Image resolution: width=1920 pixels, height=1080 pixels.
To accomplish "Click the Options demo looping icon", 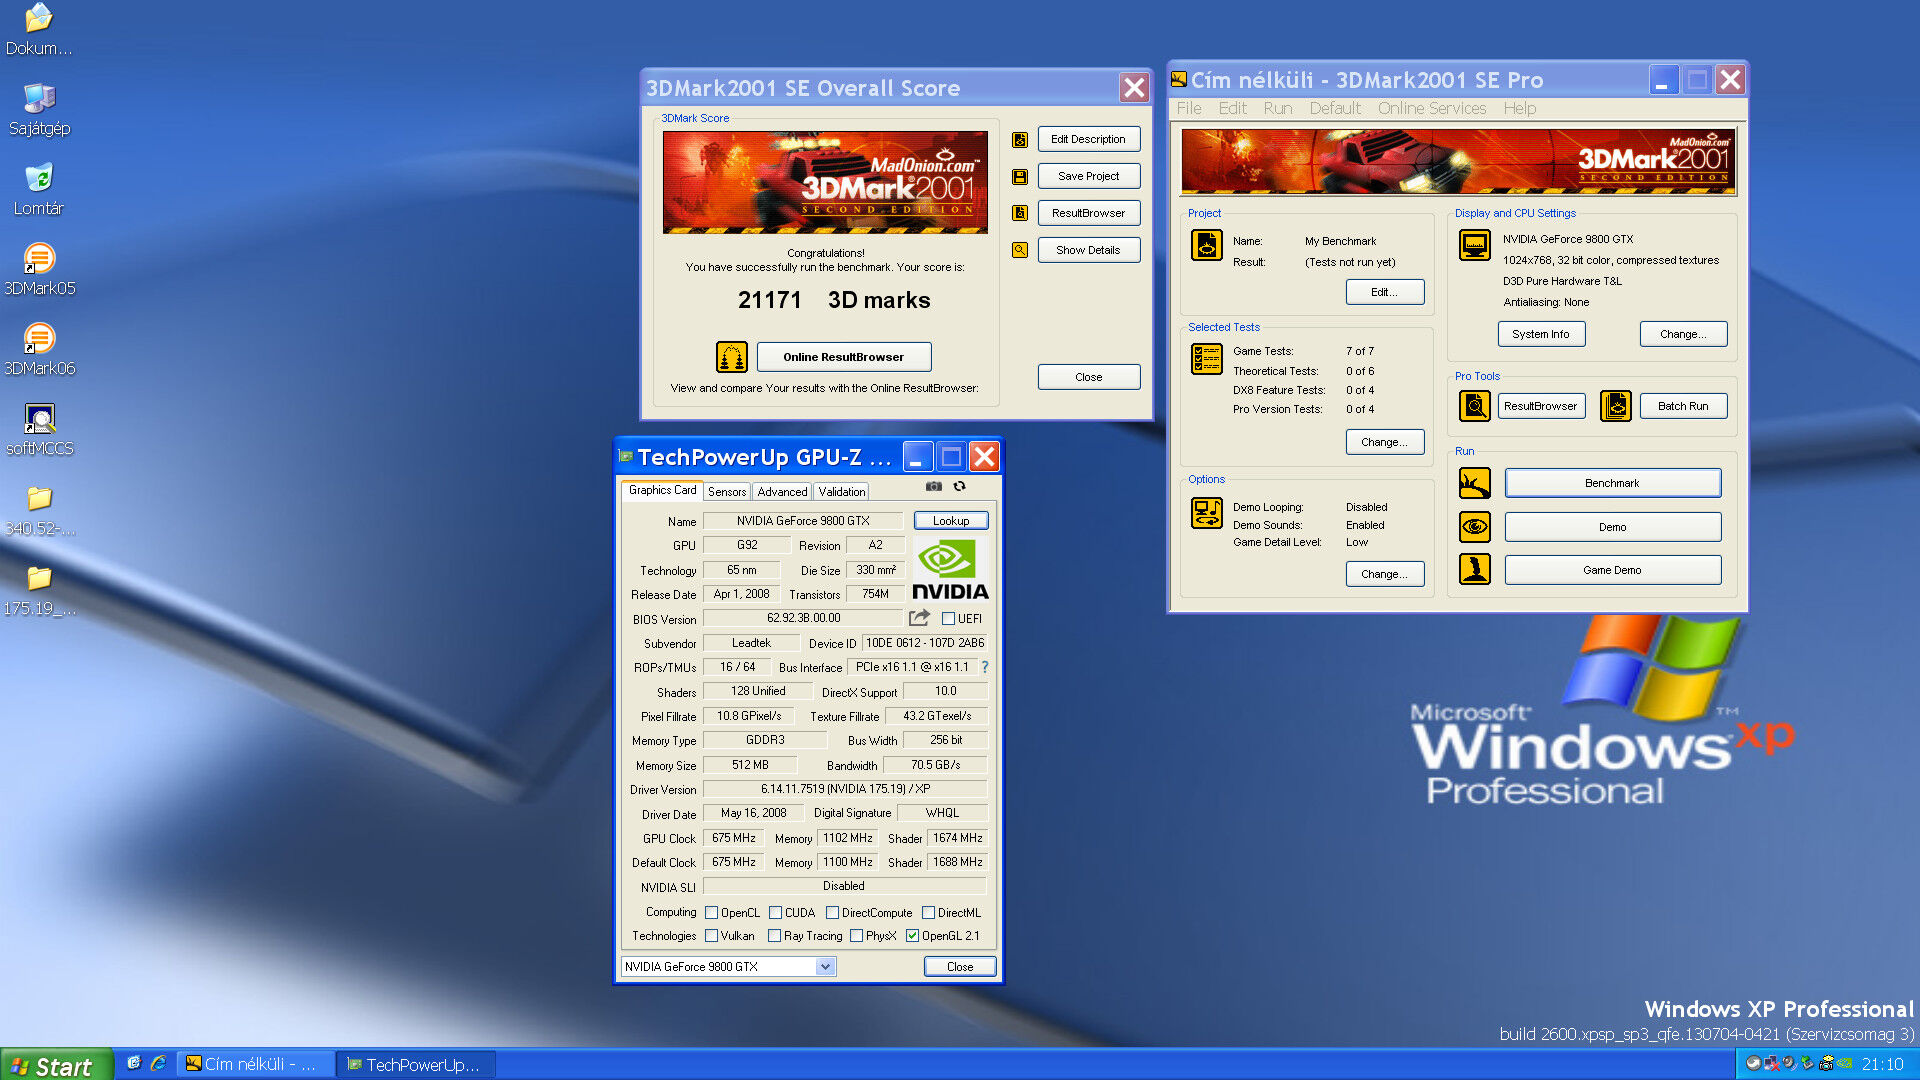I will pos(1207,513).
